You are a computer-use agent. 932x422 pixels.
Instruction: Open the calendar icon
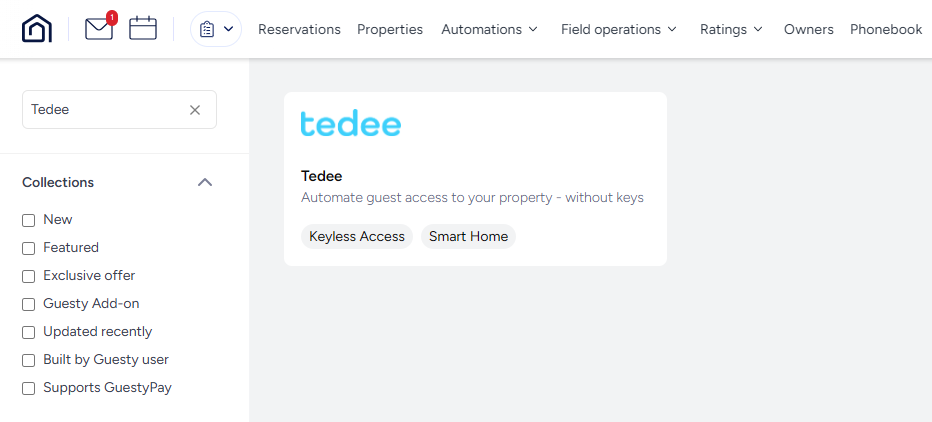[143, 29]
